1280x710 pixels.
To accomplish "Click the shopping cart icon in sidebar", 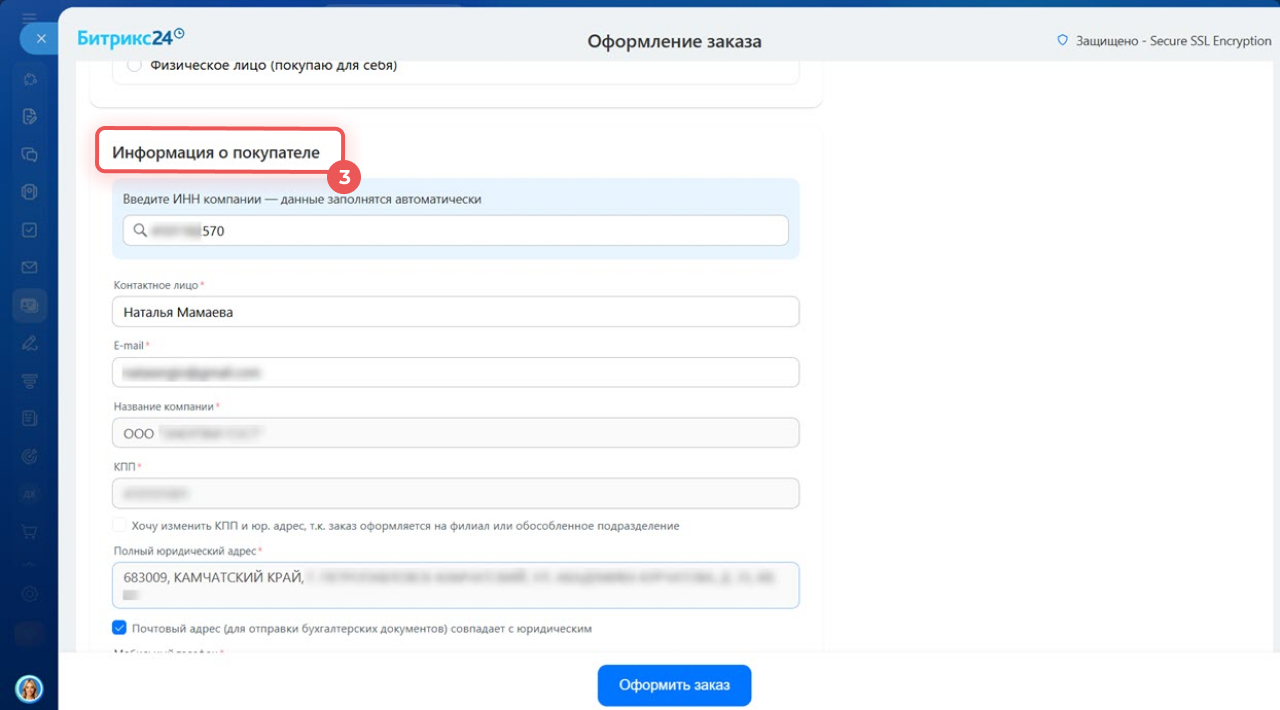I will click(x=30, y=531).
